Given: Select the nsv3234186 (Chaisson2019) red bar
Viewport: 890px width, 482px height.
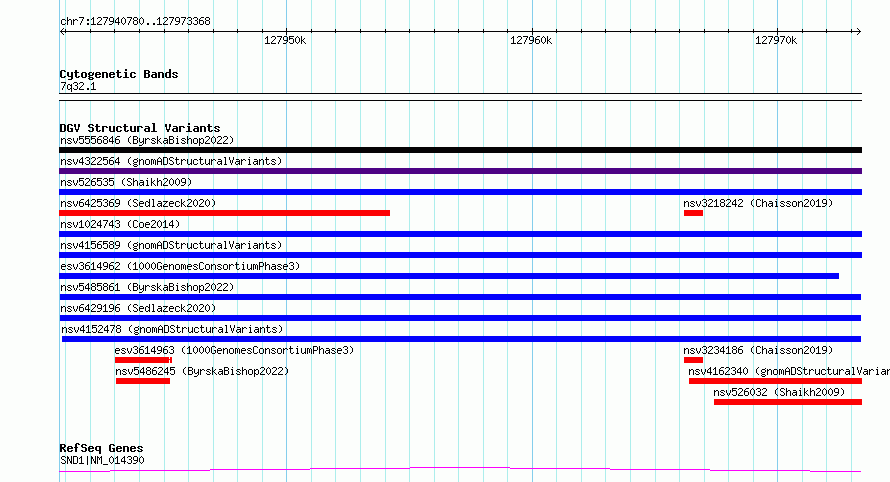Looking at the screenshot, I should click(x=693, y=360).
